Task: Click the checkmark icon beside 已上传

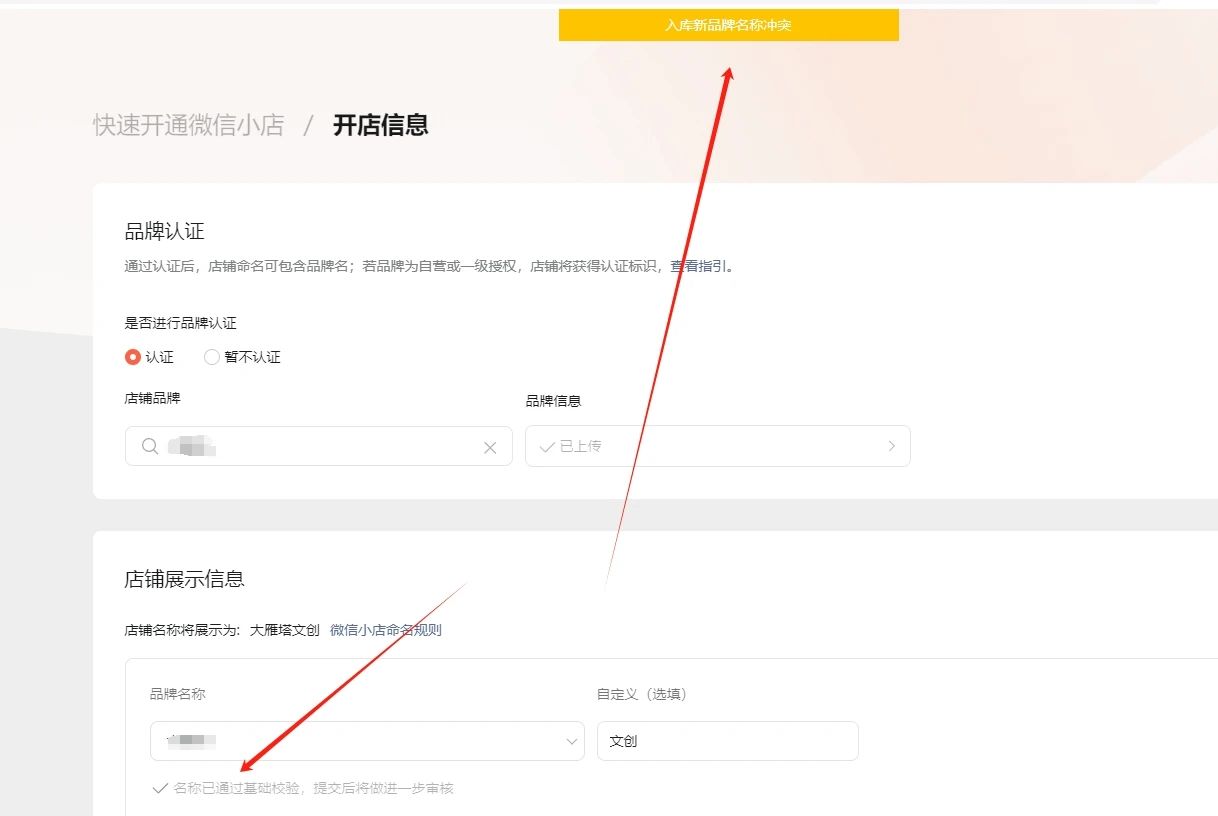Action: point(547,447)
